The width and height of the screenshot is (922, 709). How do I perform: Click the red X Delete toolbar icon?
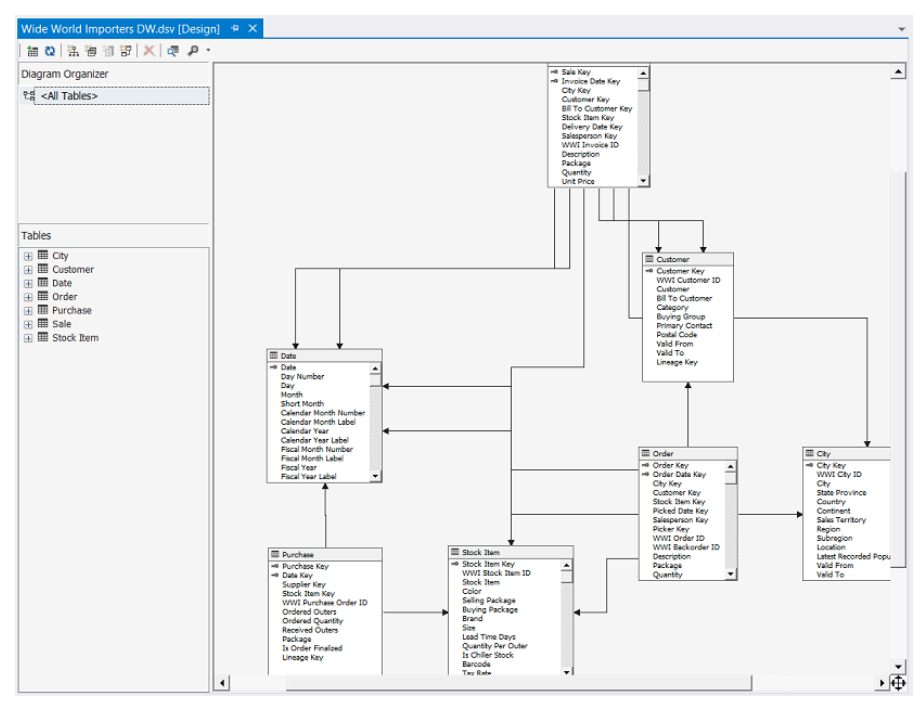[x=149, y=51]
